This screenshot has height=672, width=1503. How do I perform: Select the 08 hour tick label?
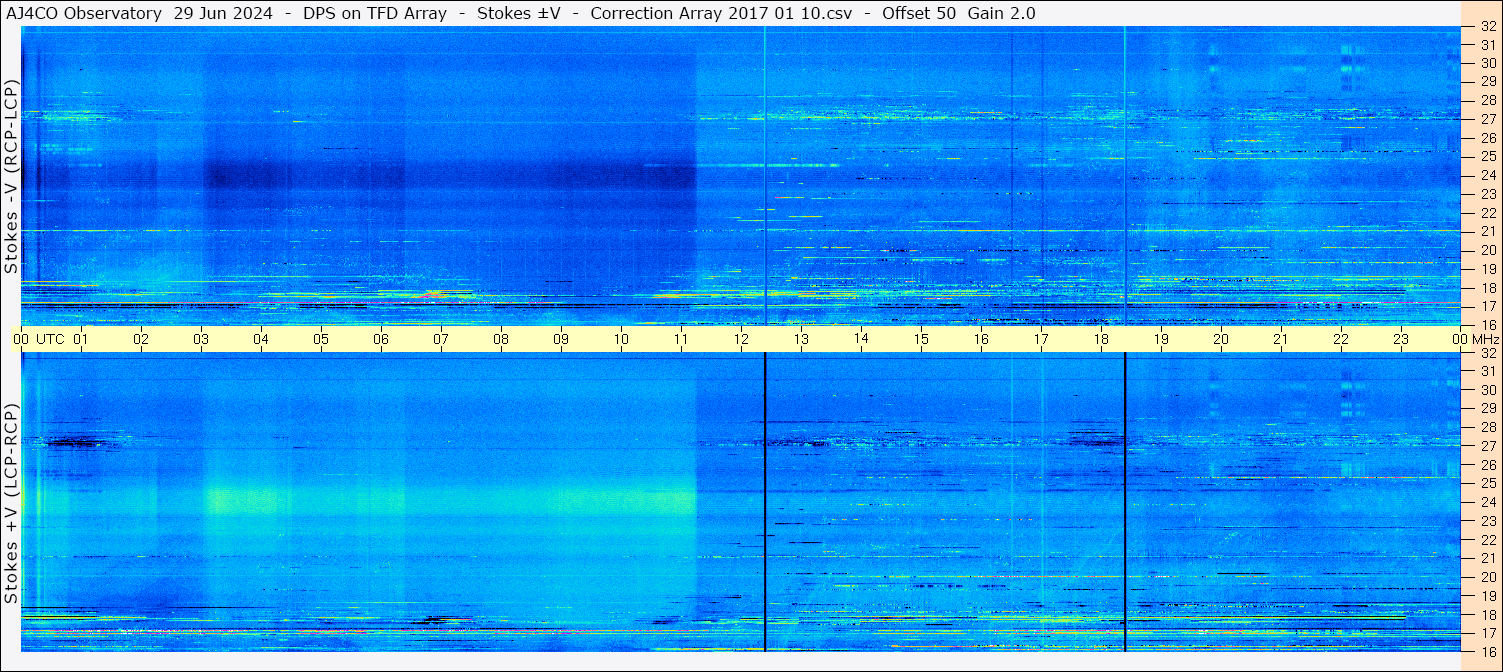click(501, 339)
